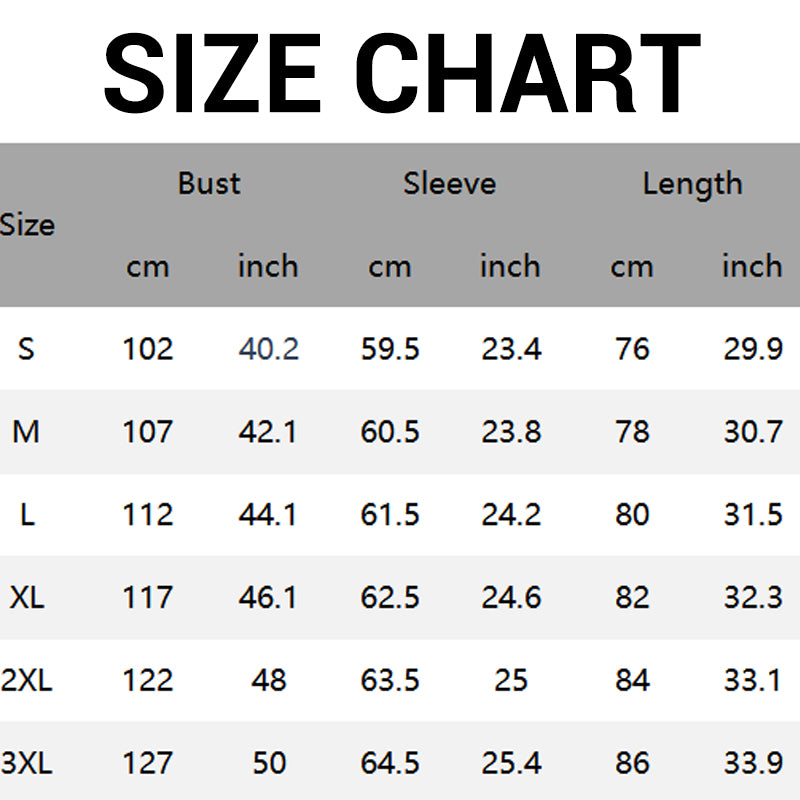This screenshot has height=800, width=800.
Task: Click the 3XL size row label
Action: click(x=26, y=764)
